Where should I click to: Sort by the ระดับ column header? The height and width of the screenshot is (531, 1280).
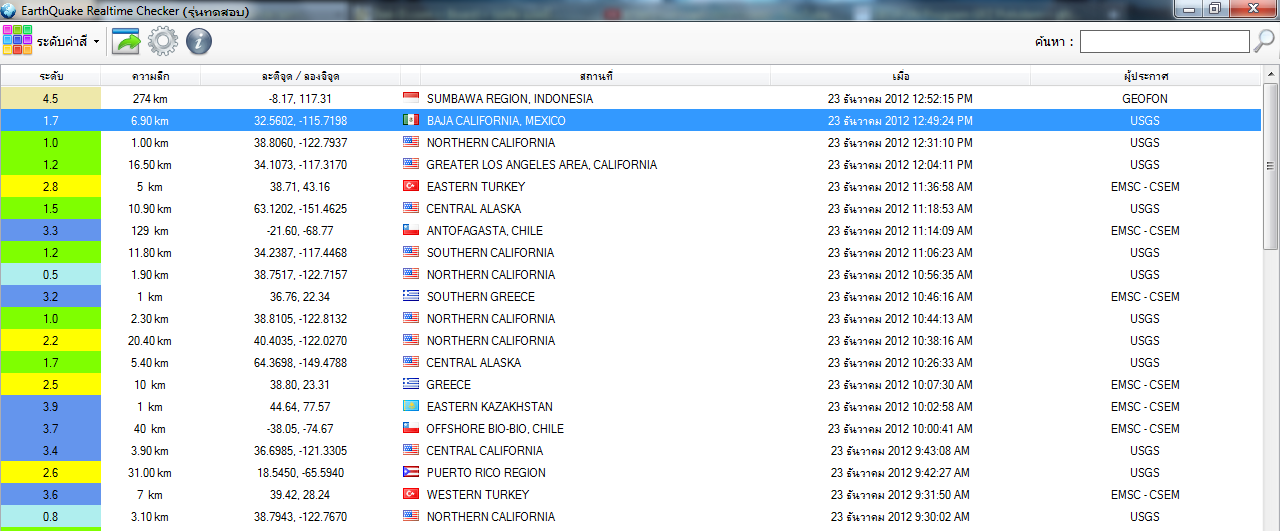50,76
